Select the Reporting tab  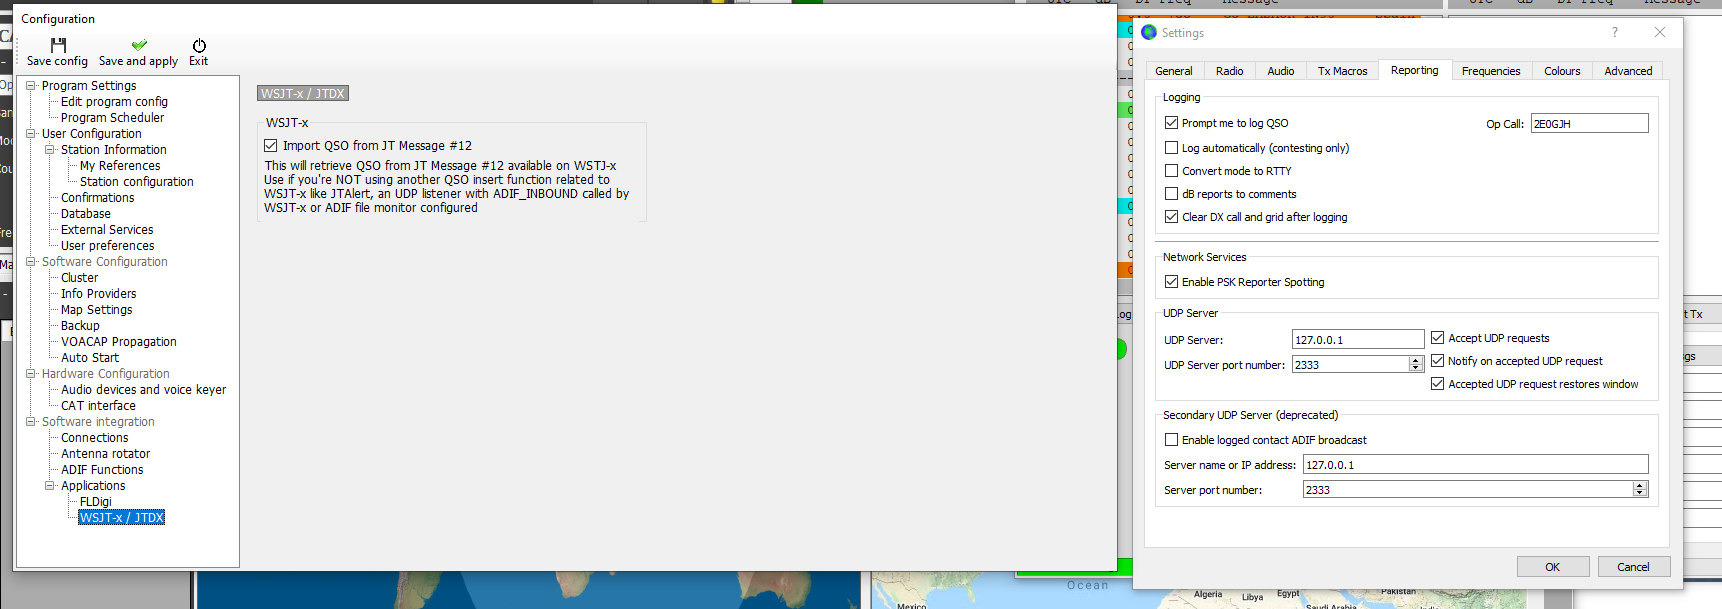[1414, 70]
